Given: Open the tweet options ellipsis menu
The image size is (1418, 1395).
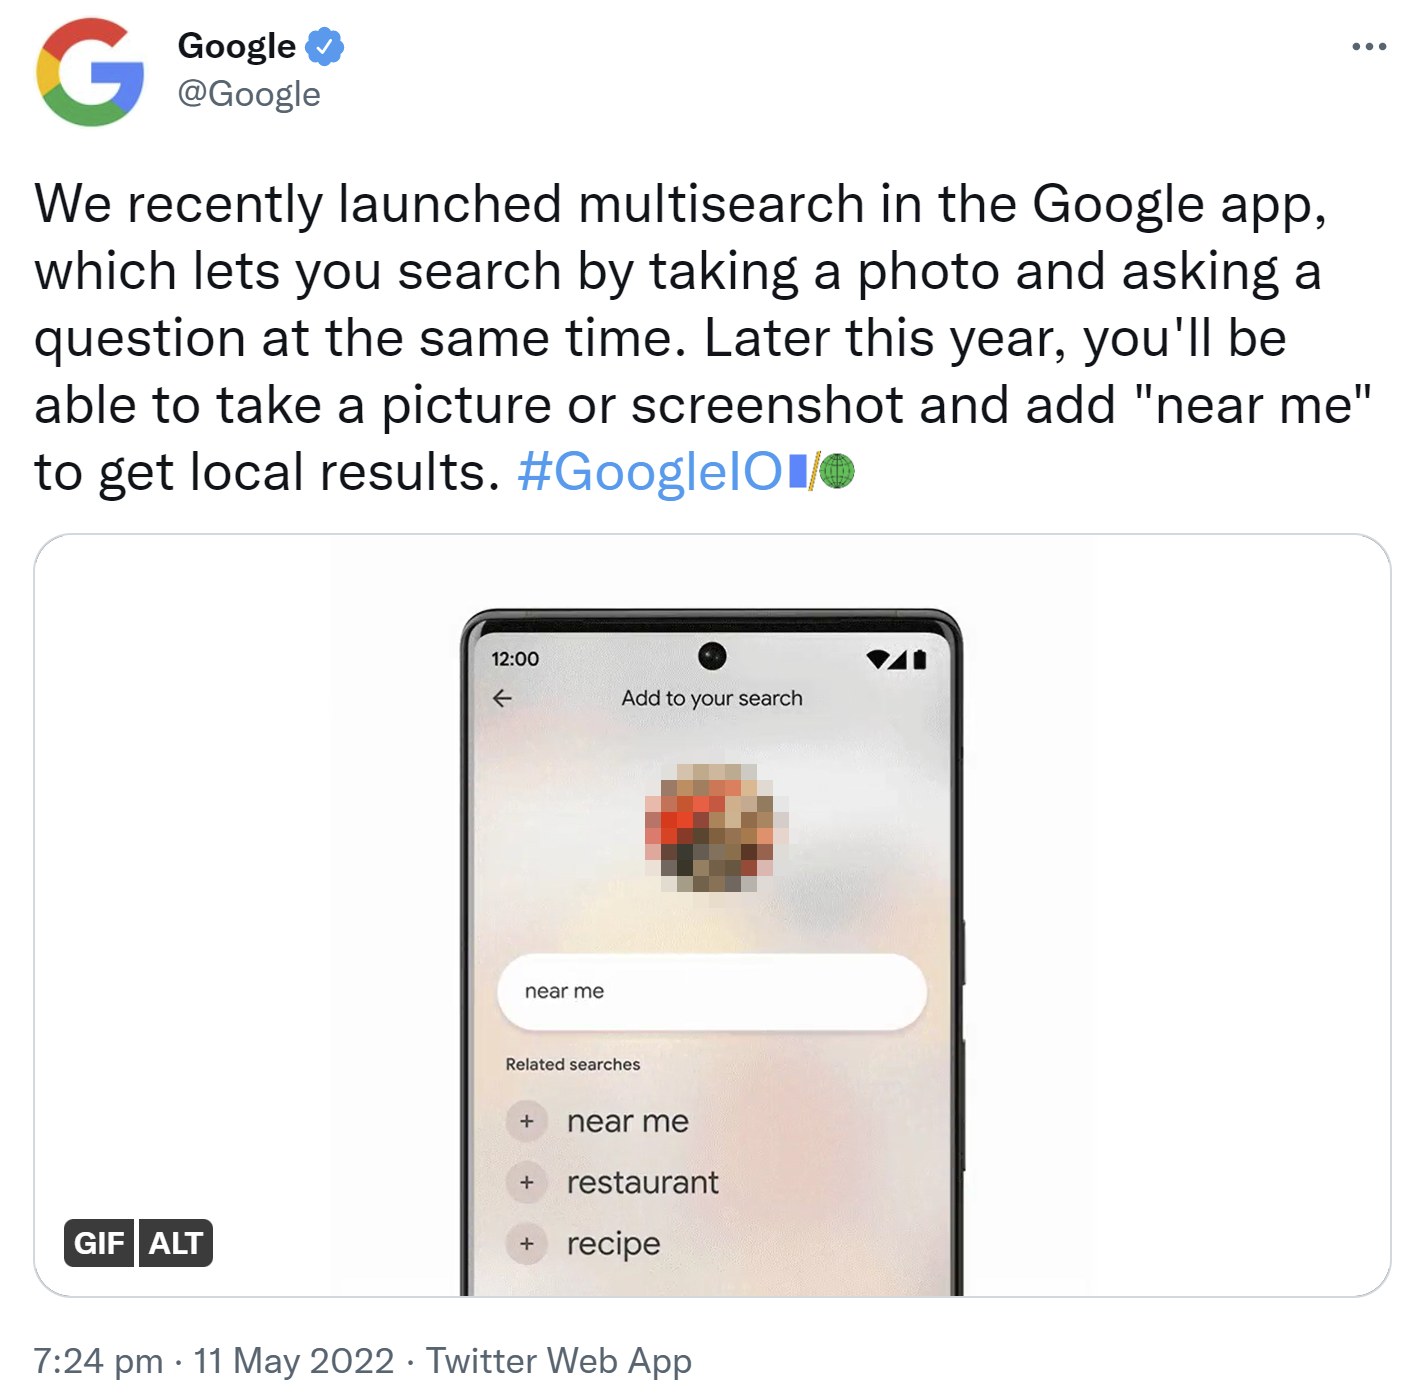Looking at the screenshot, I should point(1368,44).
